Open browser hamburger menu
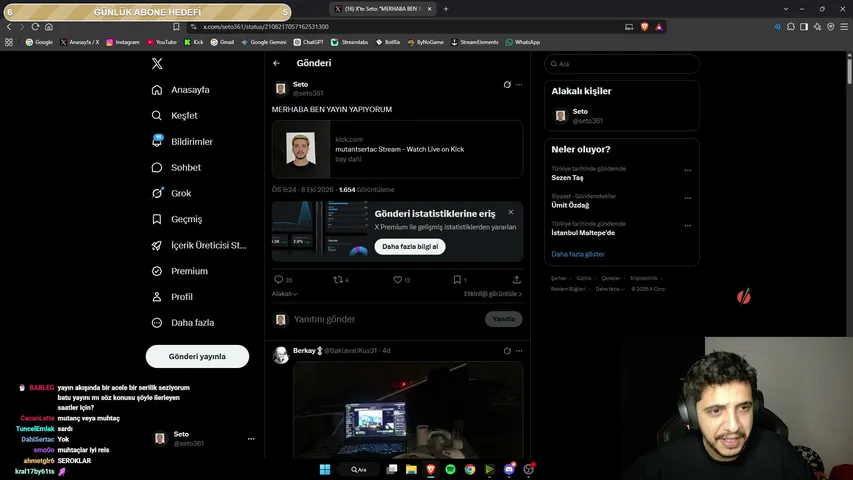Screen dimensions: 853x480 (844, 27)
